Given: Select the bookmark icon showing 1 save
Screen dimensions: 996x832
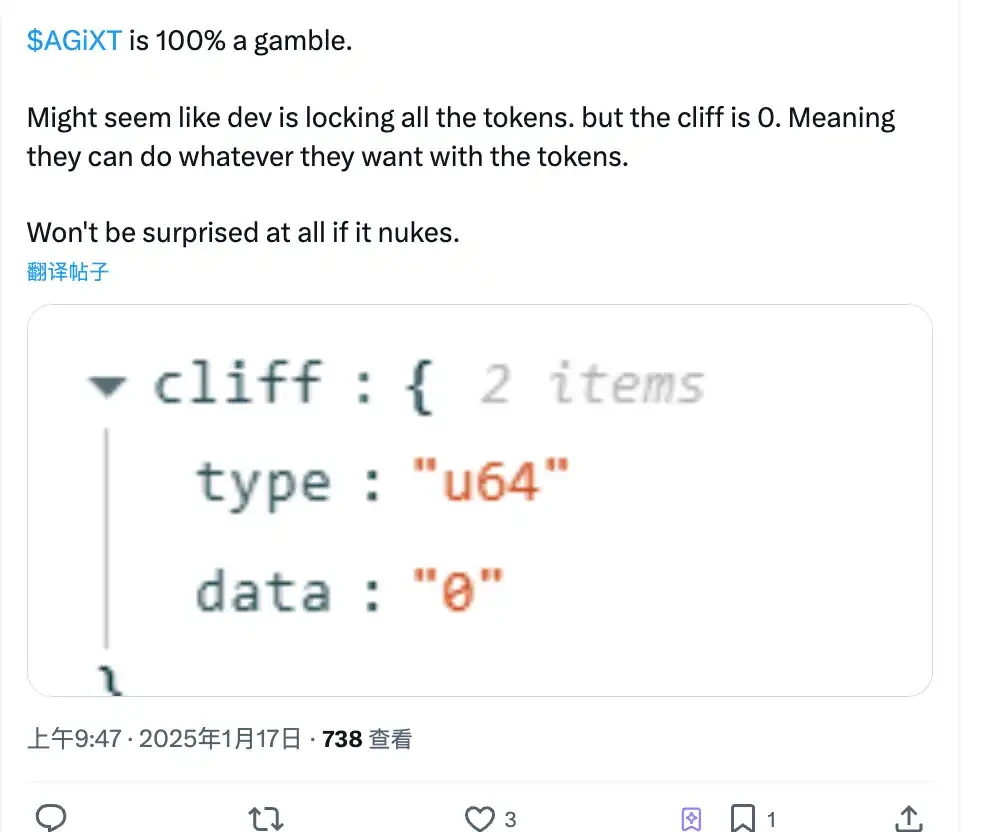Looking at the screenshot, I should click(x=743, y=818).
